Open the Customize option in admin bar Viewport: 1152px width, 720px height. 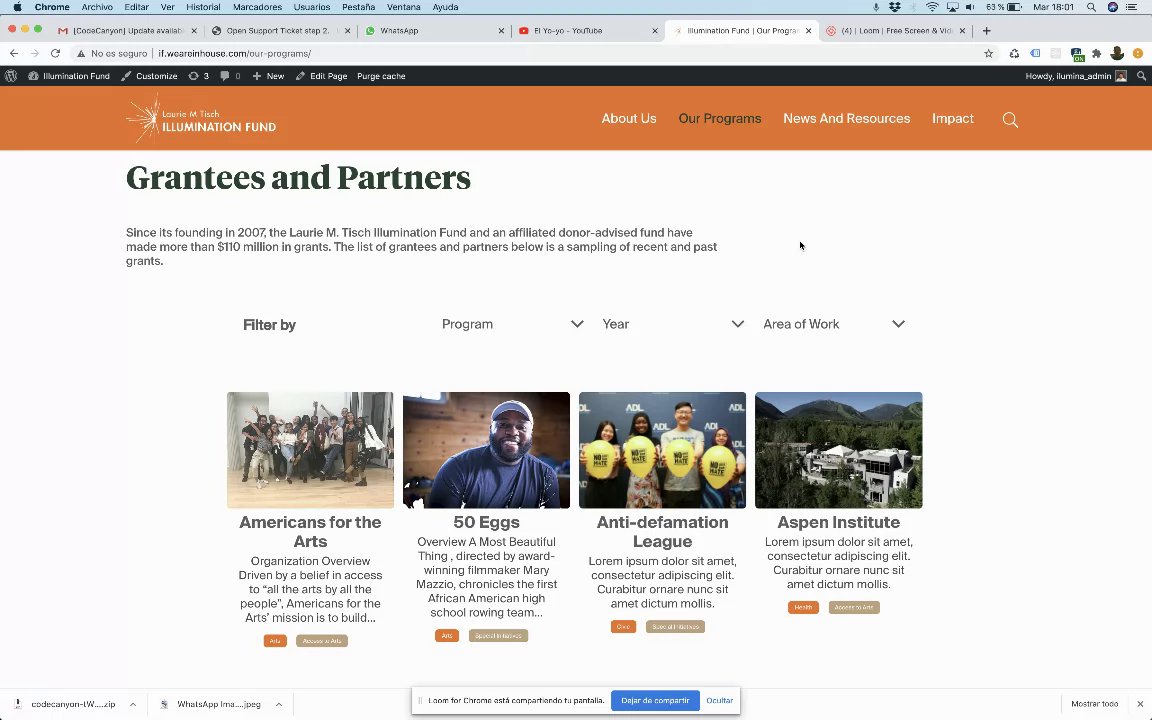click(149, 76)
